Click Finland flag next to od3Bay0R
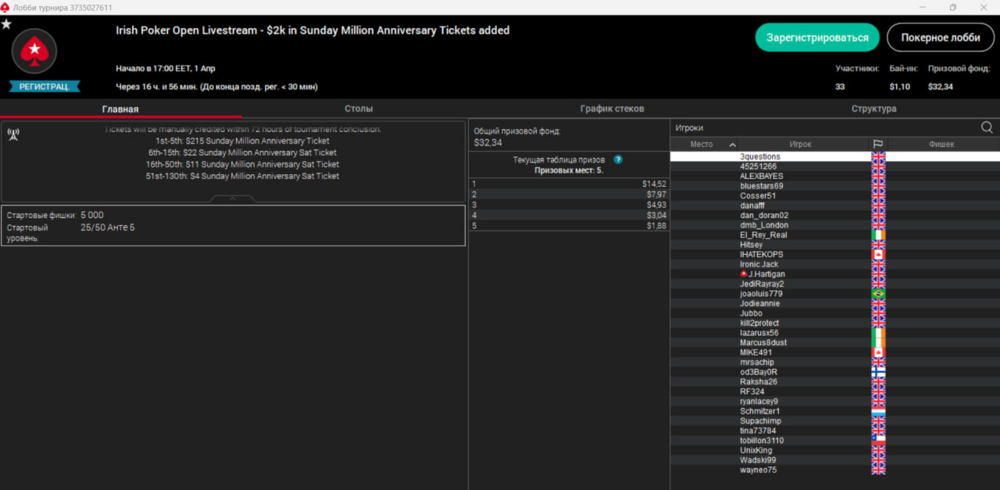 (878, 372)
